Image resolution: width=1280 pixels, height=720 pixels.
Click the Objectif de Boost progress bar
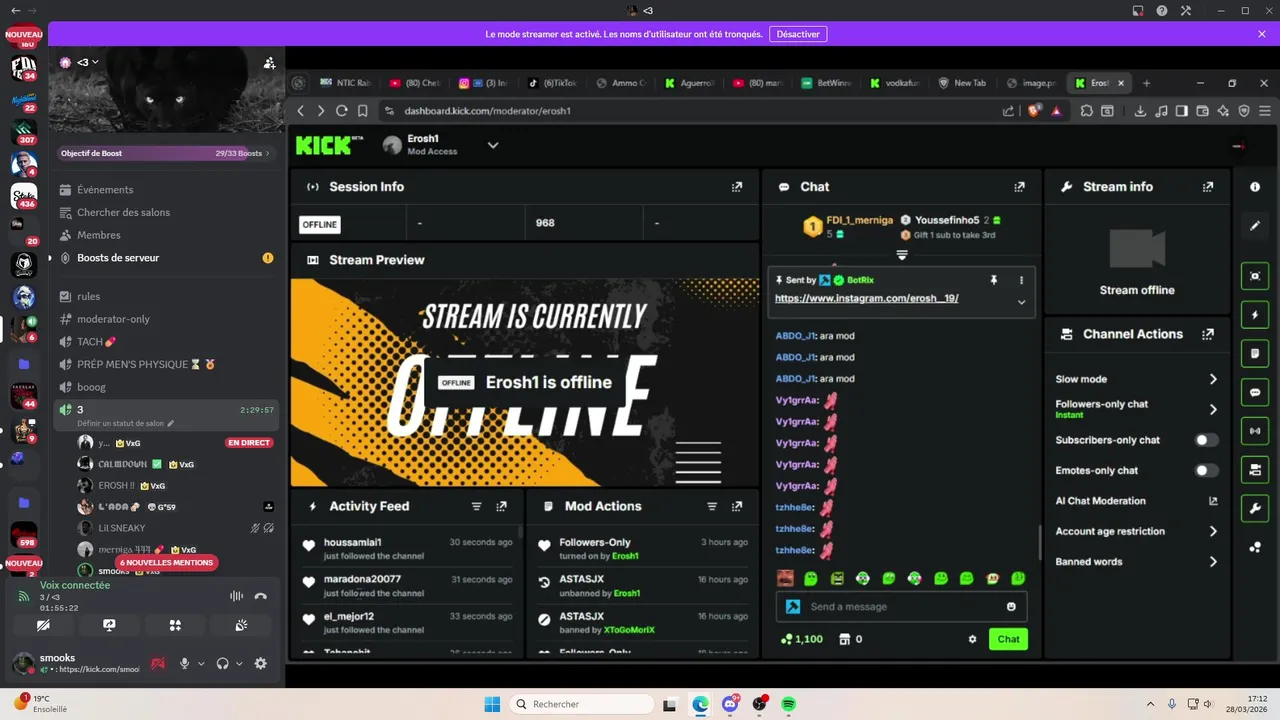point(165,153)
